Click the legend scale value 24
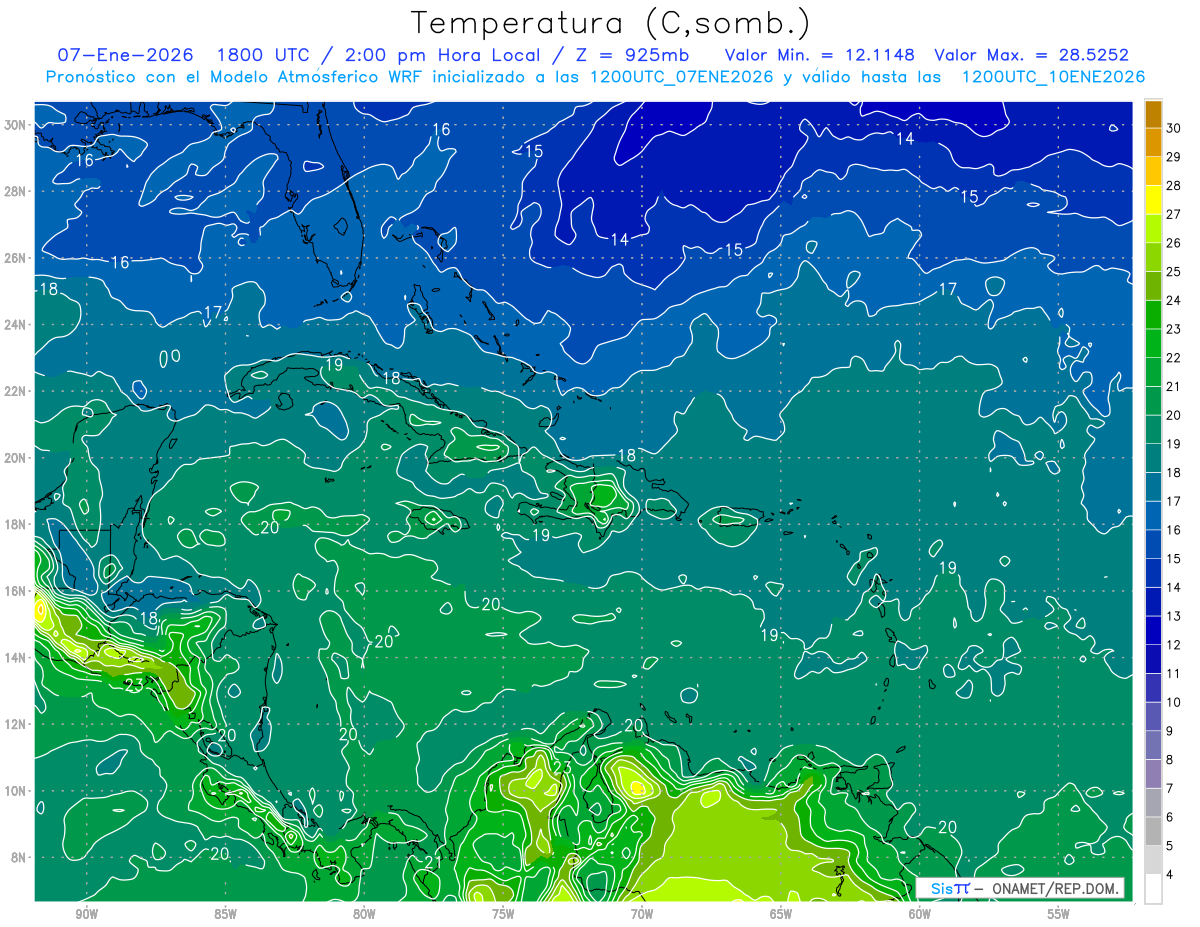 pyautogui.click(x=1174, y=301)
